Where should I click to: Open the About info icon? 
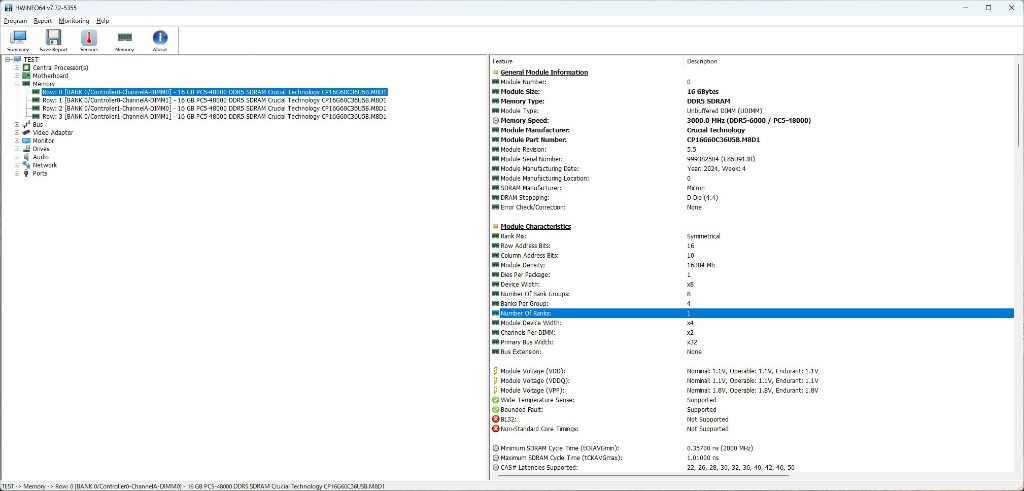click(x=159, y=39)
